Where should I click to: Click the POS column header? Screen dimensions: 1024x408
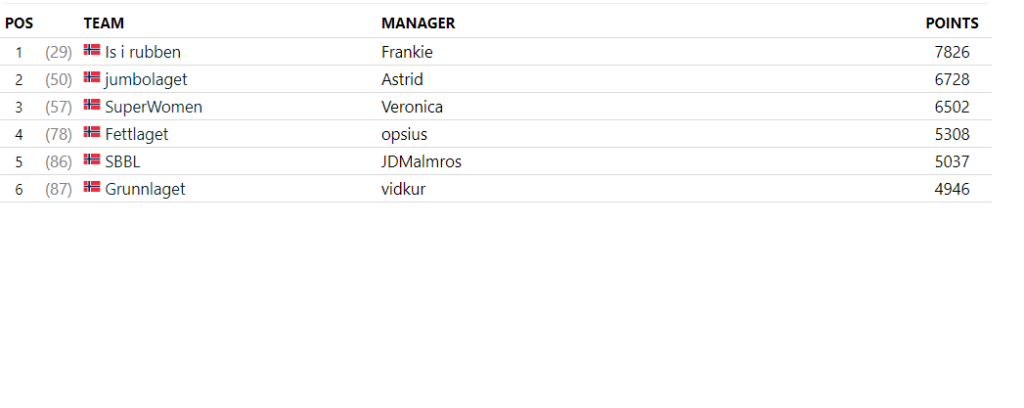(19, 24)
